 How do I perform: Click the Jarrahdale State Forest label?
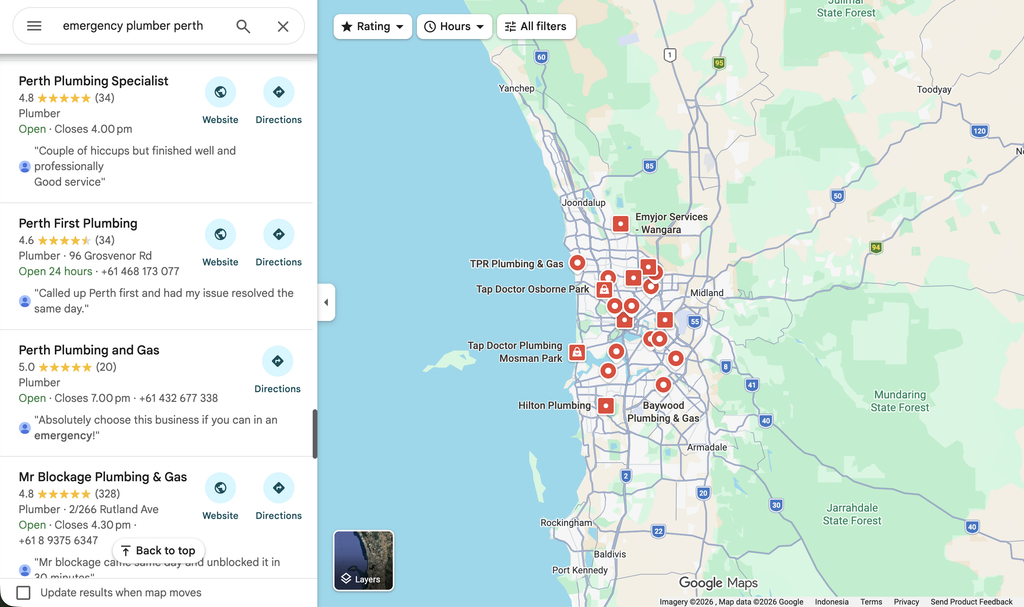point(852,514)
